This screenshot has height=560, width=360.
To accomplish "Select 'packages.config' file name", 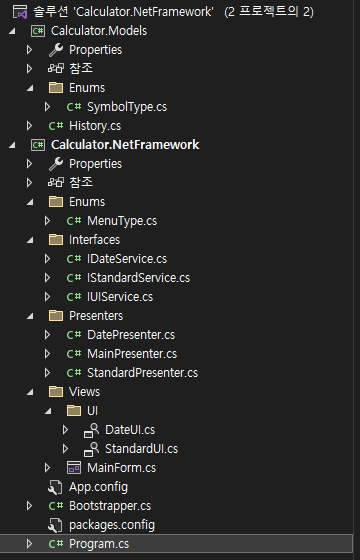I will (x=112, y=525).
